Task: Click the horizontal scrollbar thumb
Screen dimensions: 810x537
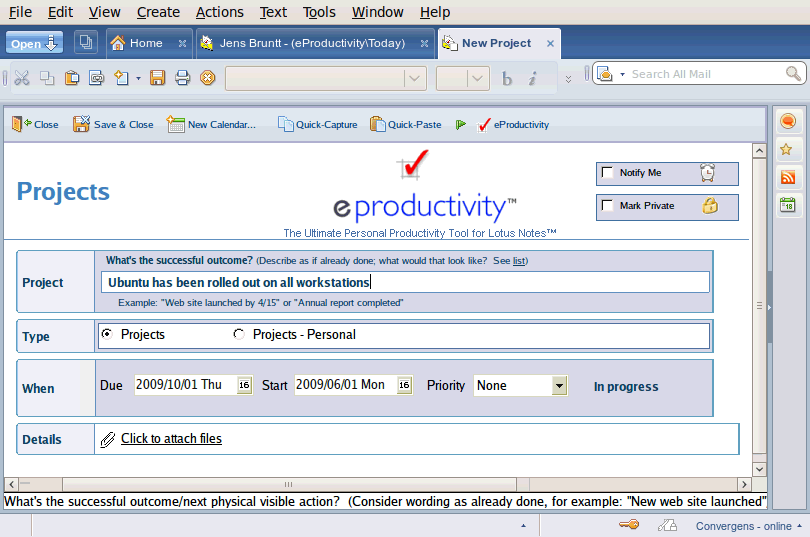Action: tap(289, 484)
